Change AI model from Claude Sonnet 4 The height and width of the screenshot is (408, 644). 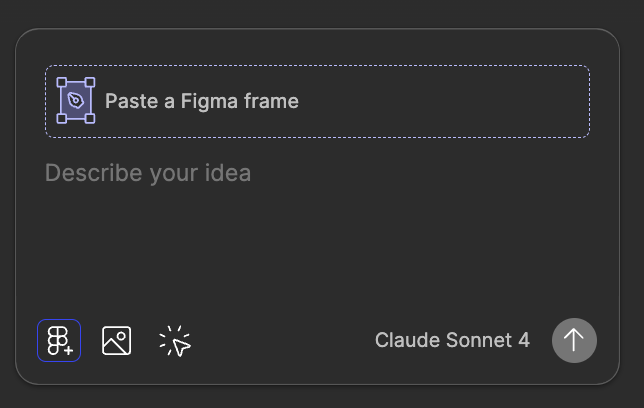click(452, 340)
